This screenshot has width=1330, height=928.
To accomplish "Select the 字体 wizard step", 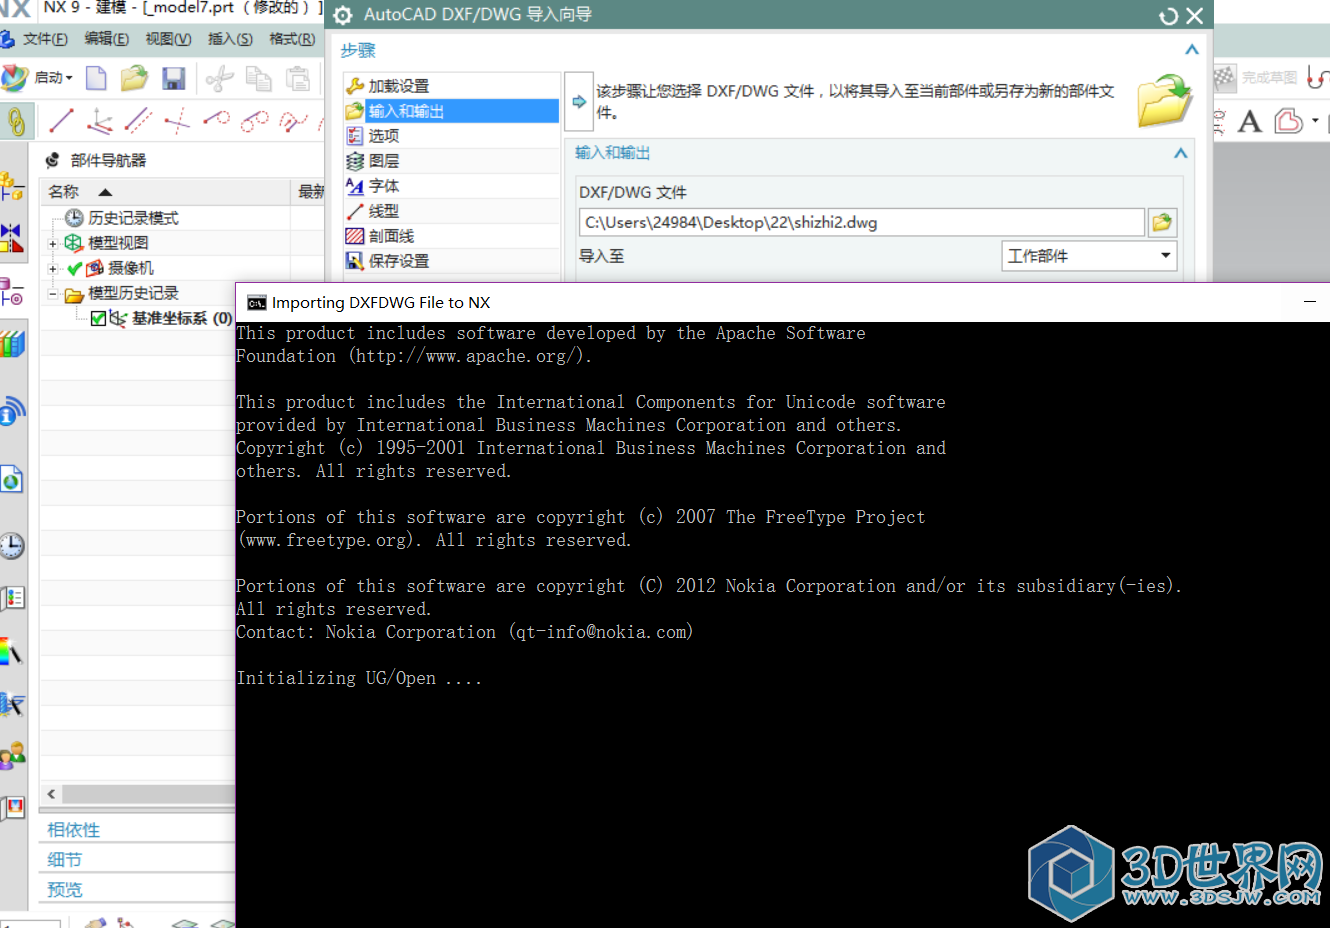I will (x=451, y=186).
